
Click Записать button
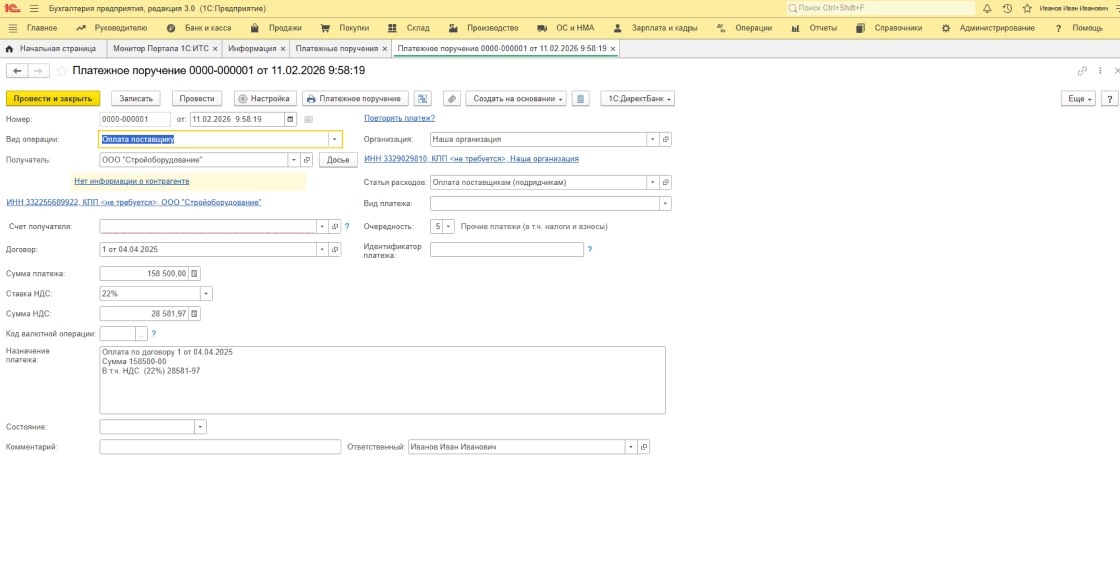point(136,99)
